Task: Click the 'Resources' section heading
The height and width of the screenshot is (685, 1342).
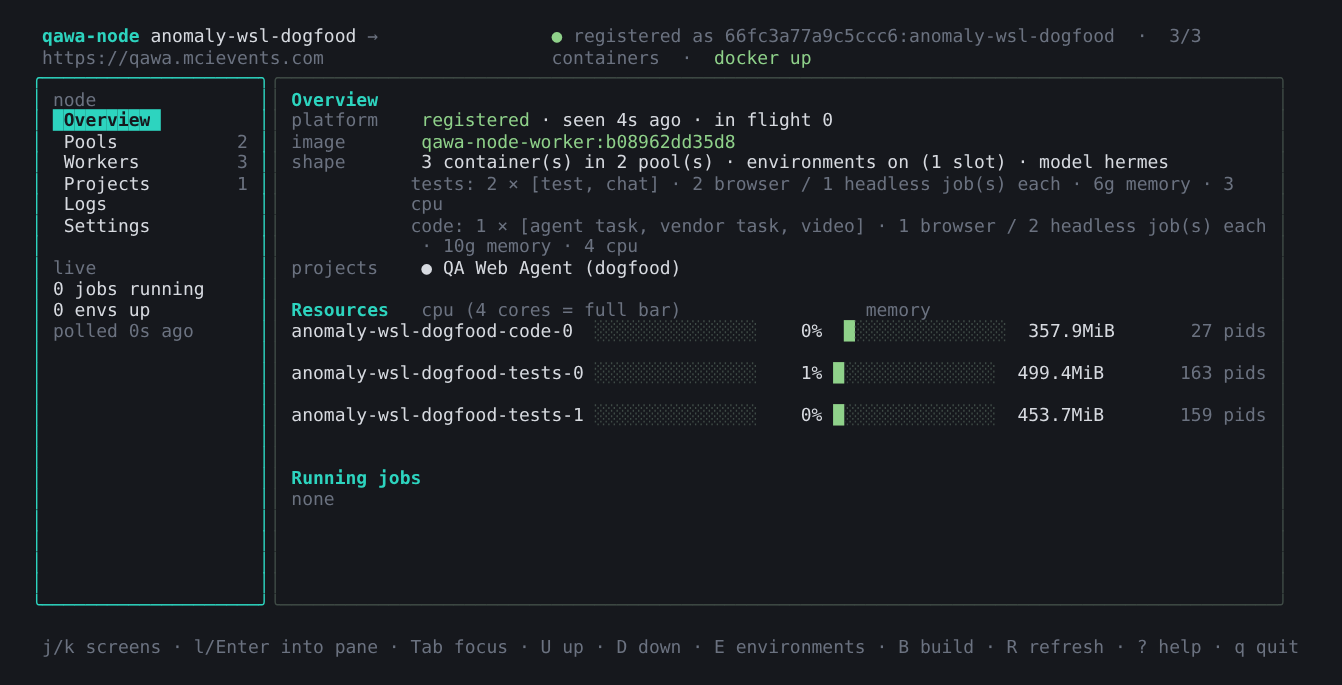Action: click(339, 310)
